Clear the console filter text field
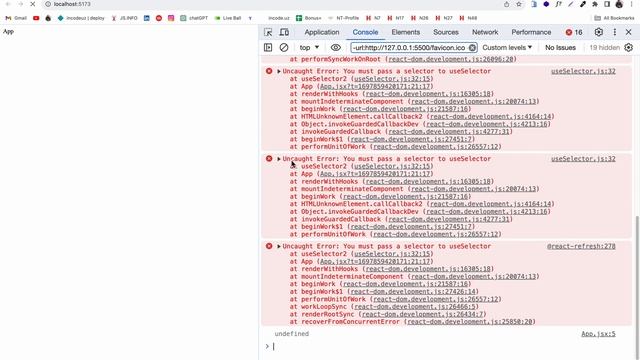The width and height of the screenshot is (640, 360). pyautogui.click(x=472, y=48)
